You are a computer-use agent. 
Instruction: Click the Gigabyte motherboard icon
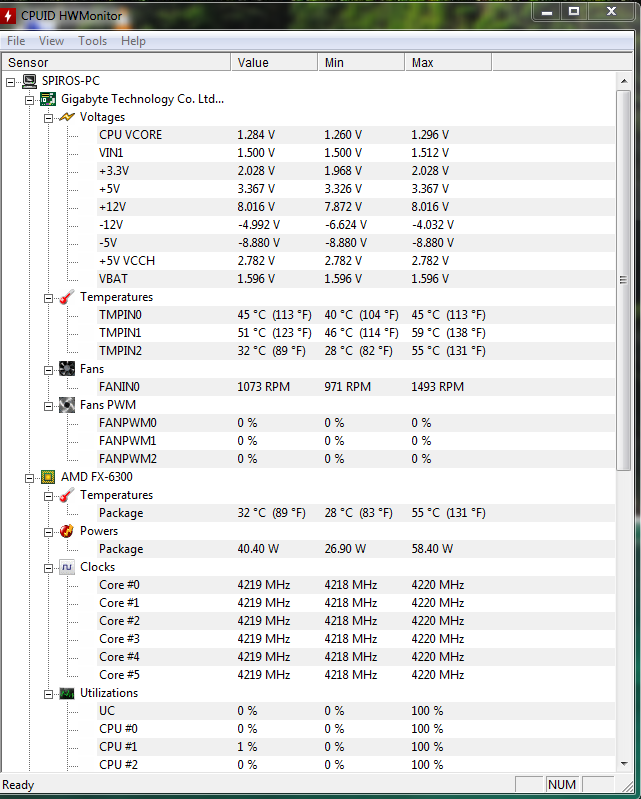48,99
